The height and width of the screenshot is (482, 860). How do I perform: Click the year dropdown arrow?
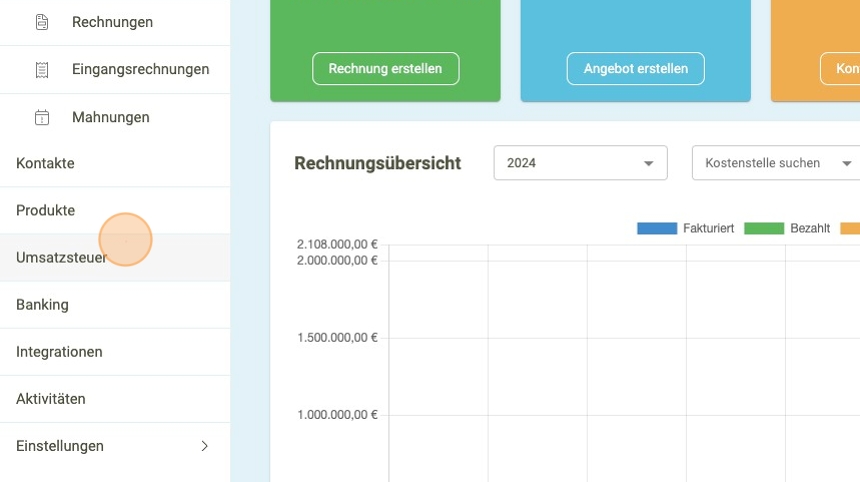pyautogui.click(x=648, y=163)
